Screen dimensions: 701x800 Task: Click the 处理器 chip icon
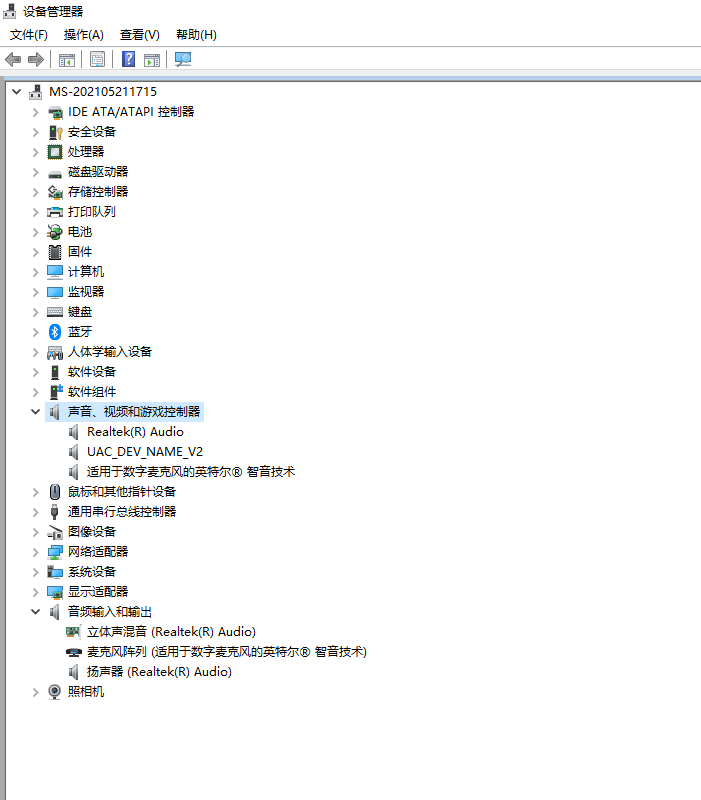click(55, 152)
